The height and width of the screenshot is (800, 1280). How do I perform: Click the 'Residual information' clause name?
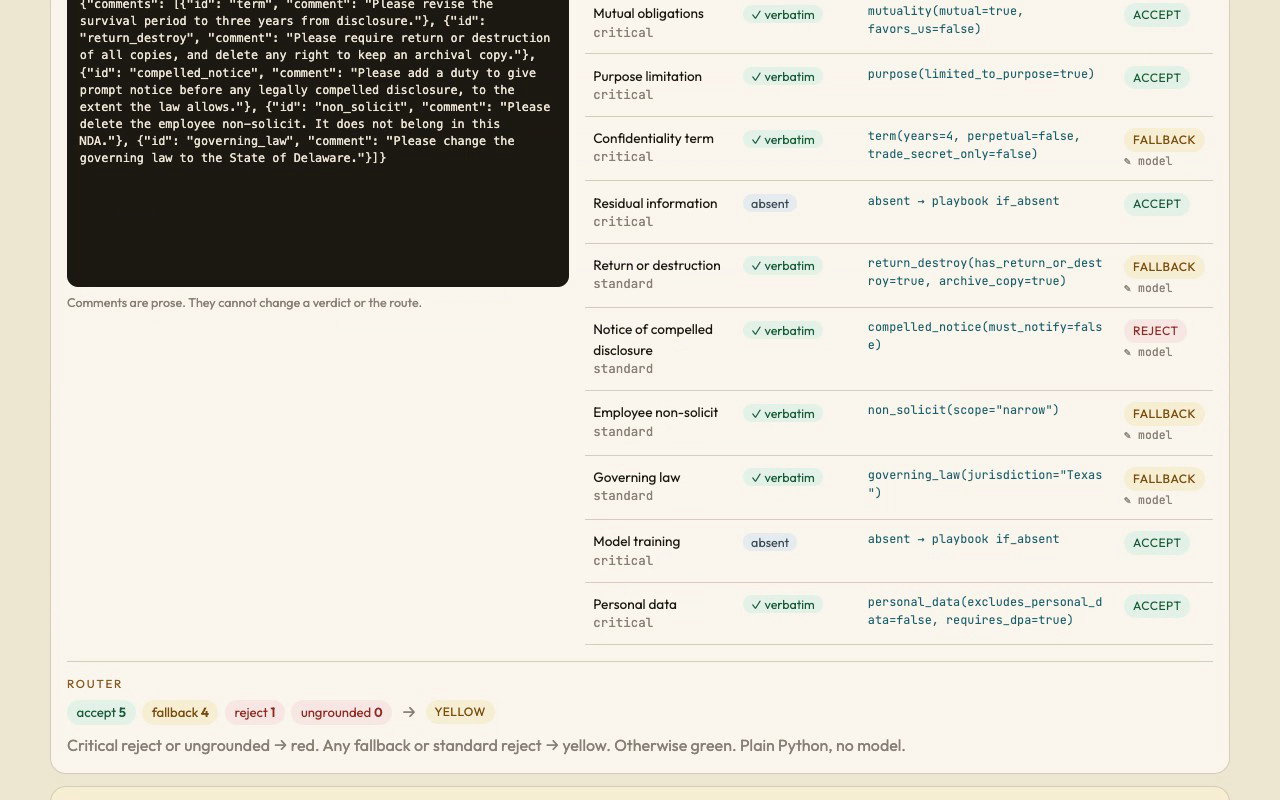tap(655, 204)
